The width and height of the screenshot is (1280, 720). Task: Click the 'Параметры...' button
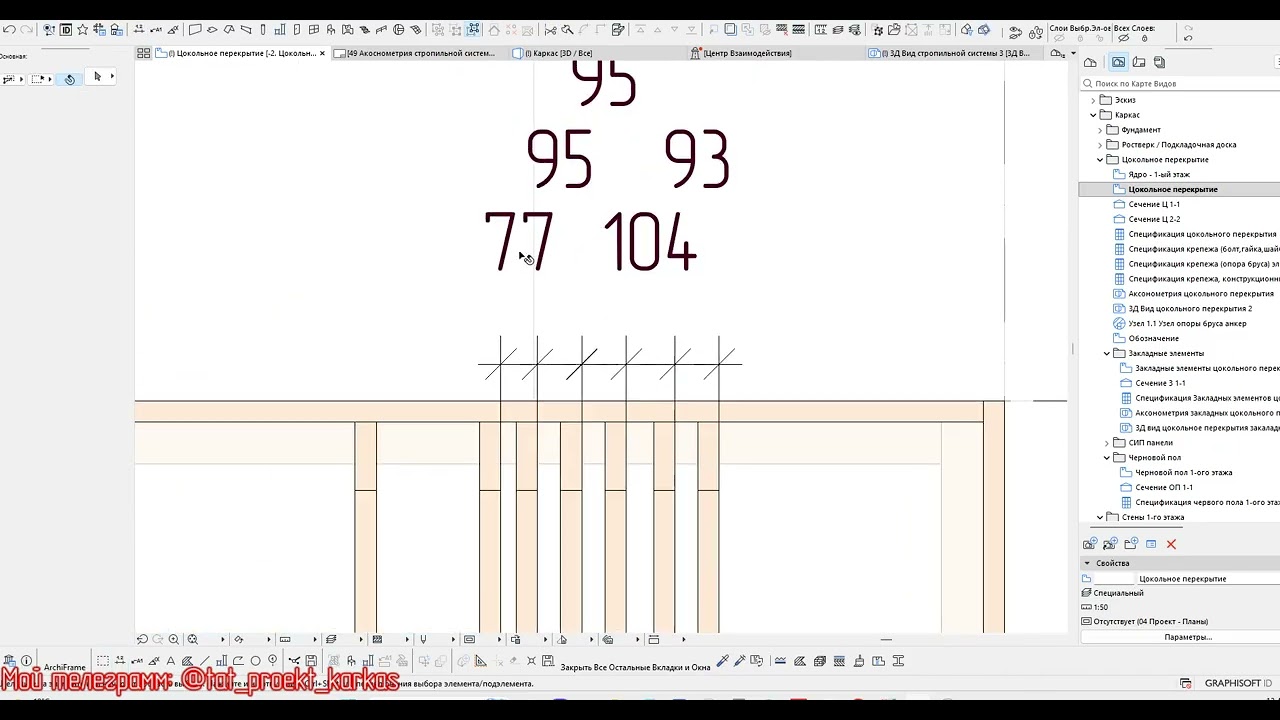tap(1188, 637)
